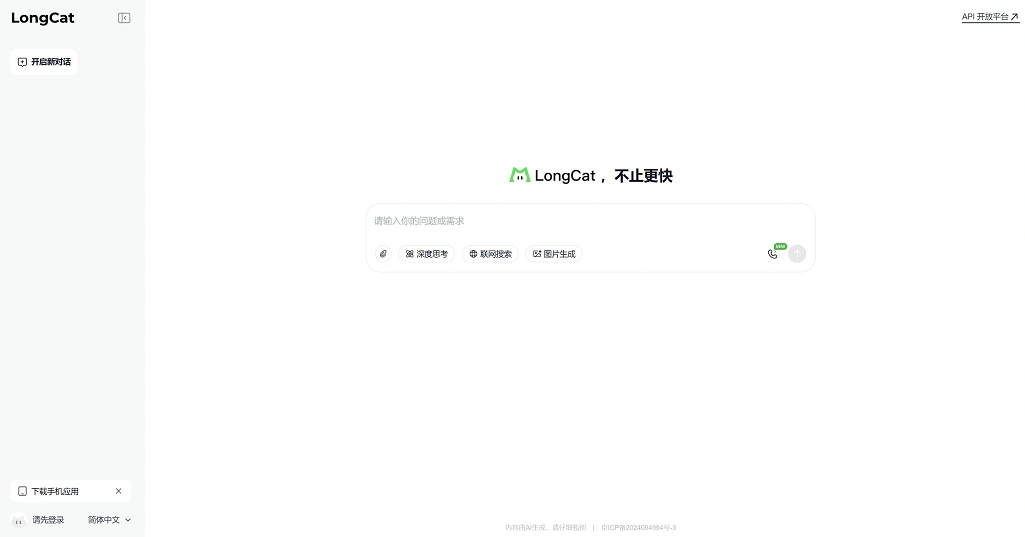Toggle 图片生成 image generation mode
This screenshot has height=537, width=1025.
pos(554,254)
